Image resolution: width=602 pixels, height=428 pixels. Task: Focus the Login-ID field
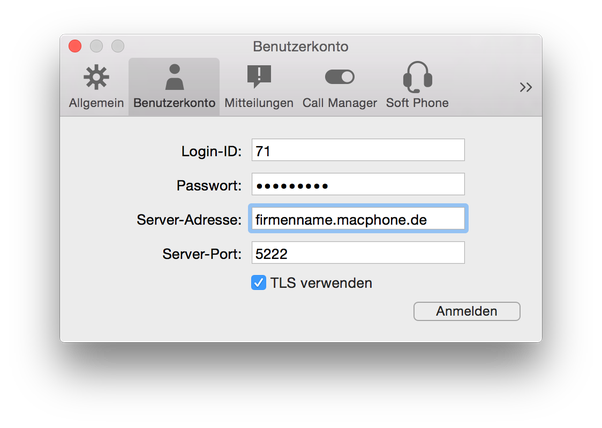(x=358, y=150)
